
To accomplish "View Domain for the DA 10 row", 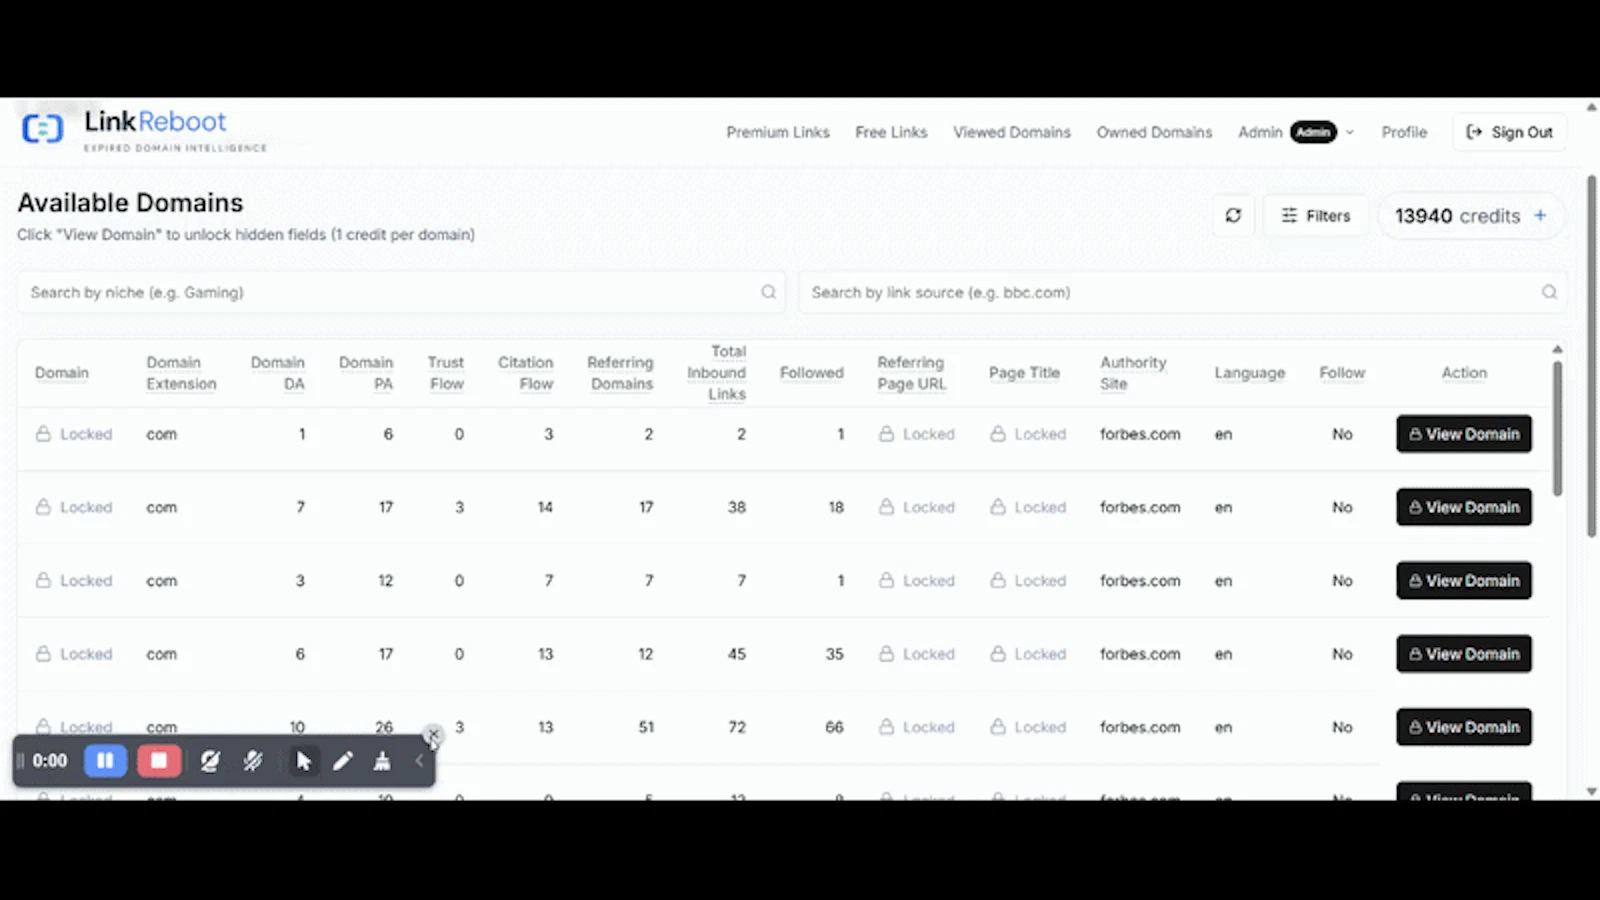I will pyautogui.click(x=1464, y=727).
